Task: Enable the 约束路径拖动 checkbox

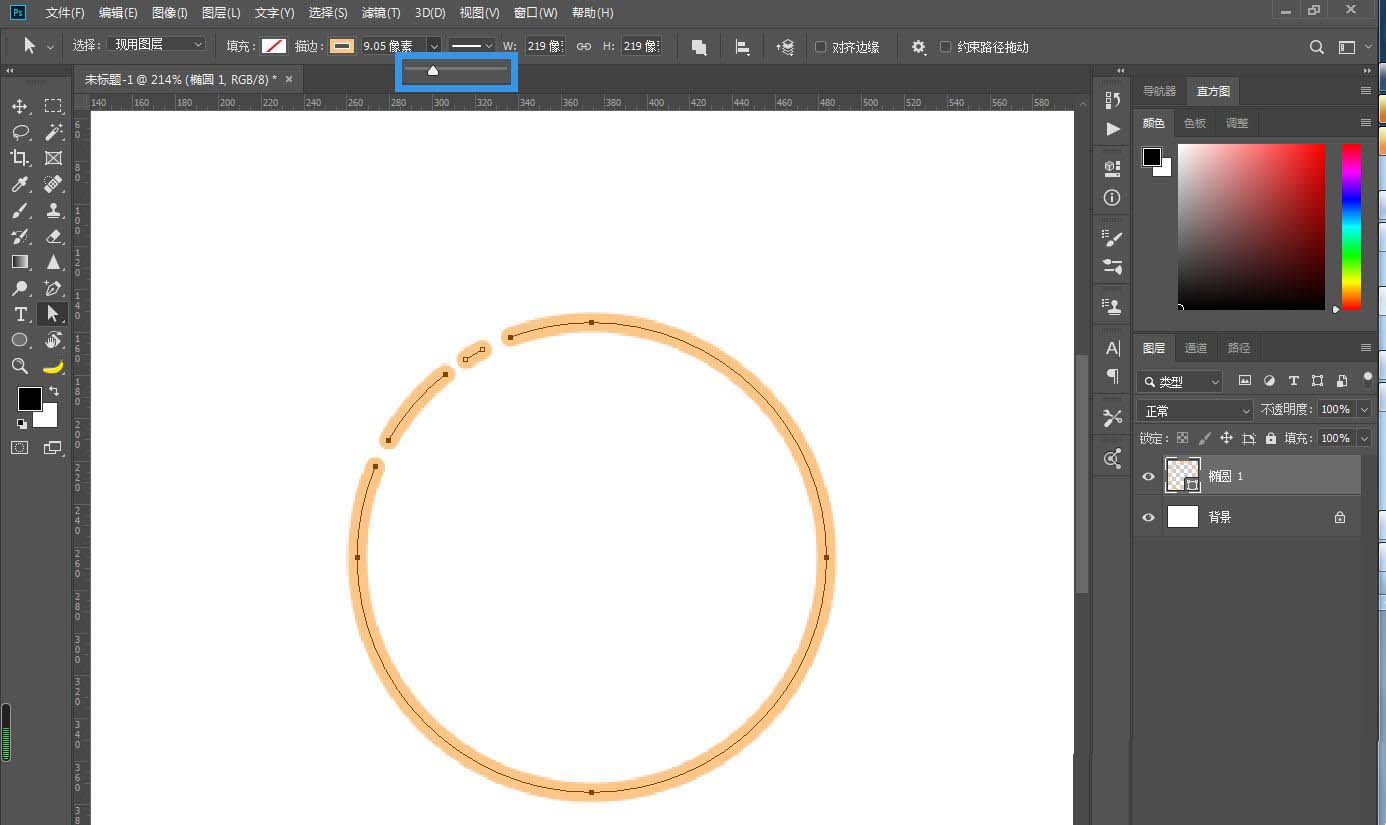Action: 946,47
